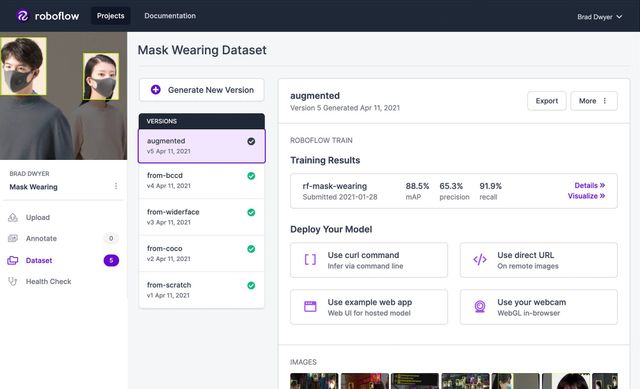
Task: Click the Mask Wearing Dataset heading
Action: (202, 50)
